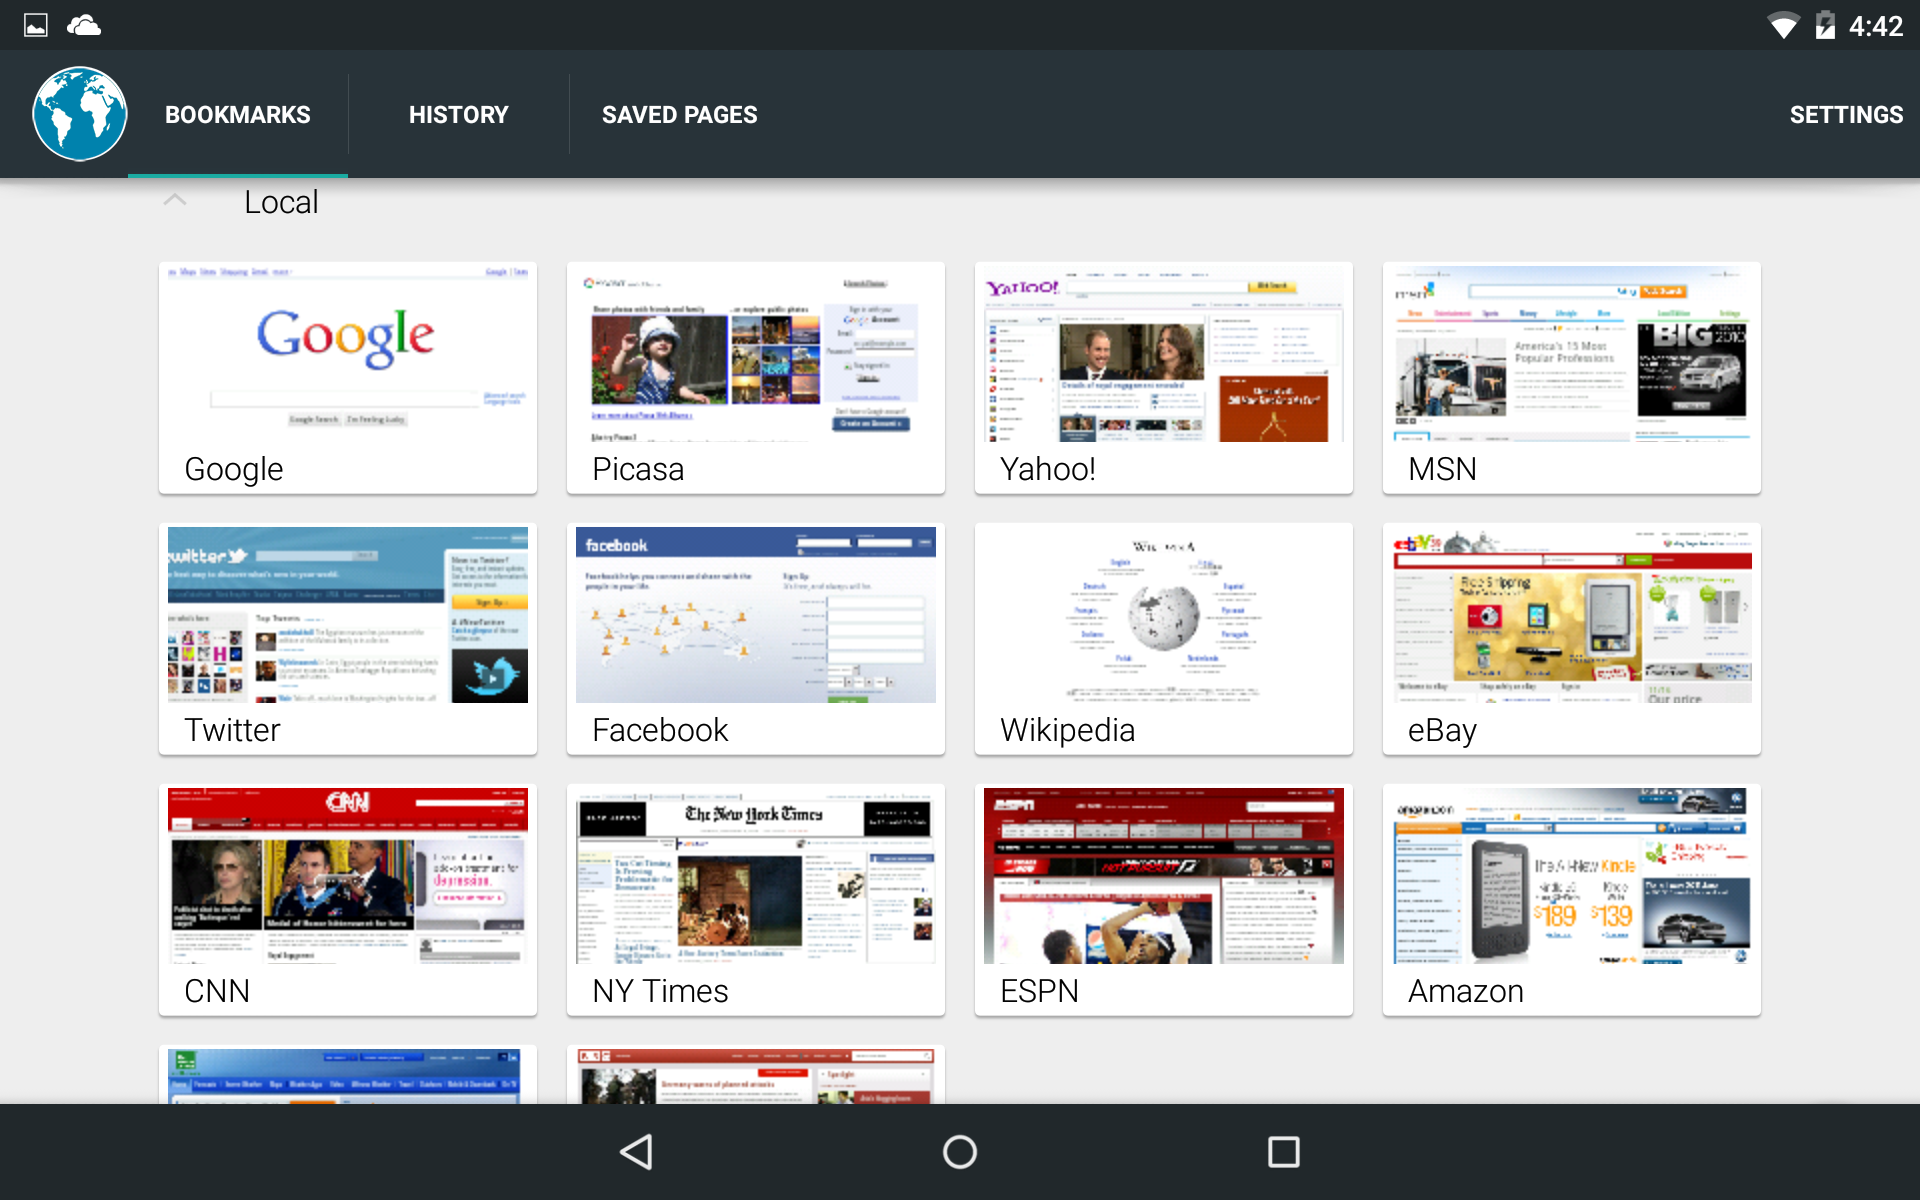Viewport: 1920px width, 1200px height.
Task: Click the Picasa bookmark title text
Action: (638, 469)
